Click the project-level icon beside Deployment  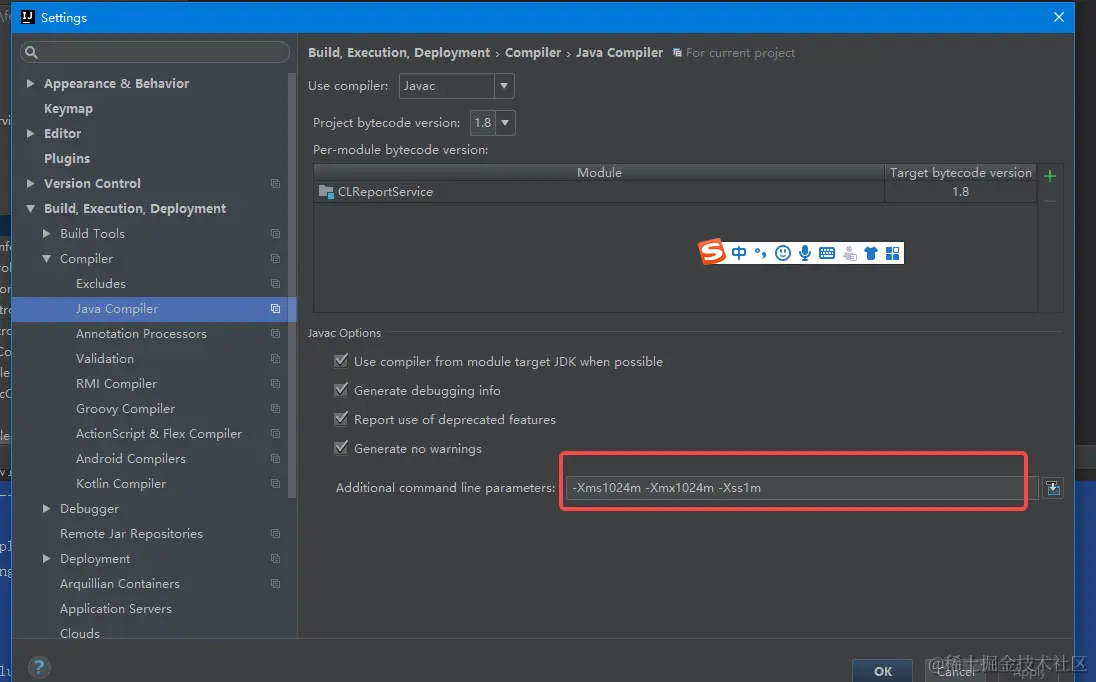275,559
